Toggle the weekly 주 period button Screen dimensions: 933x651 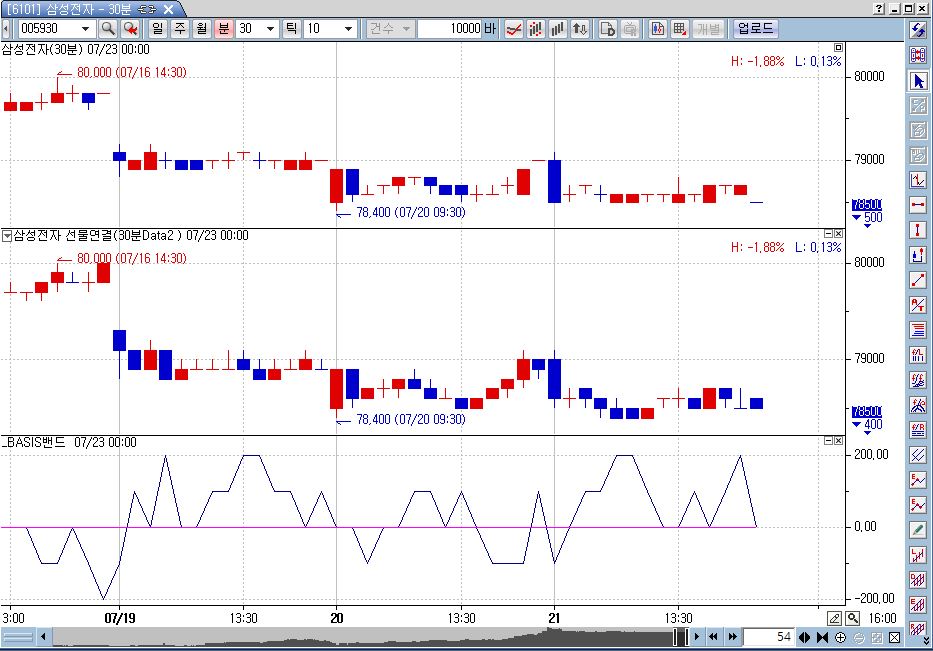coord(180,29)
